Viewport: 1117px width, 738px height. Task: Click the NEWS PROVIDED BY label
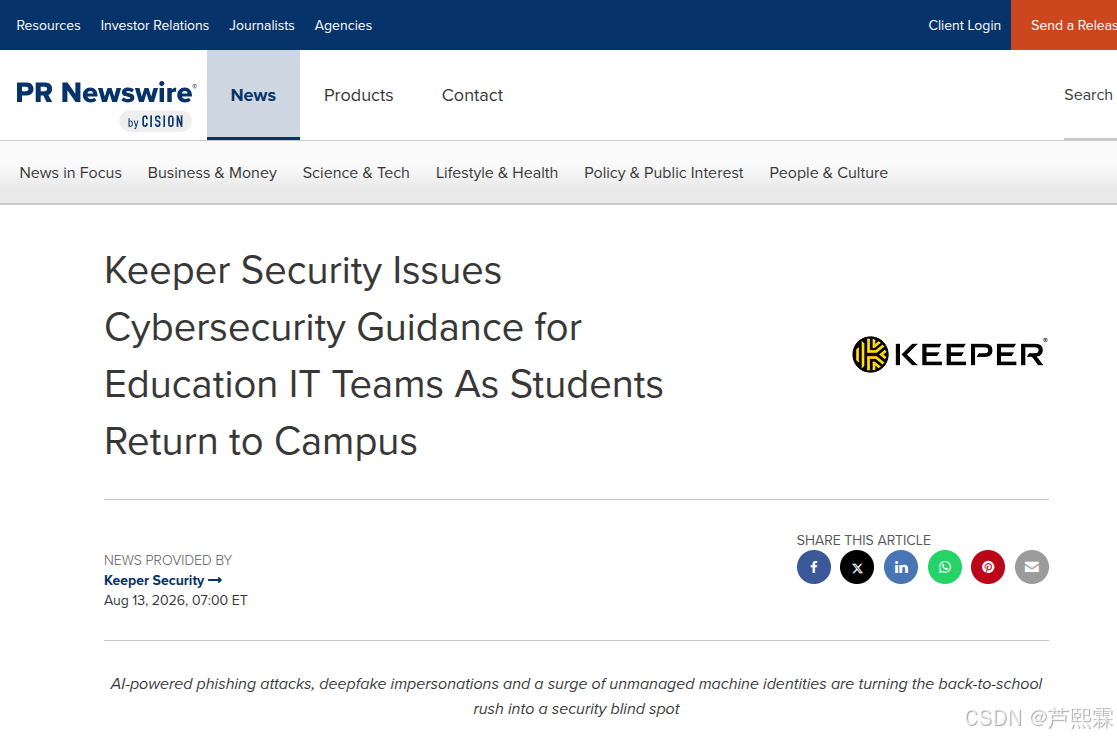pos(168,561)
